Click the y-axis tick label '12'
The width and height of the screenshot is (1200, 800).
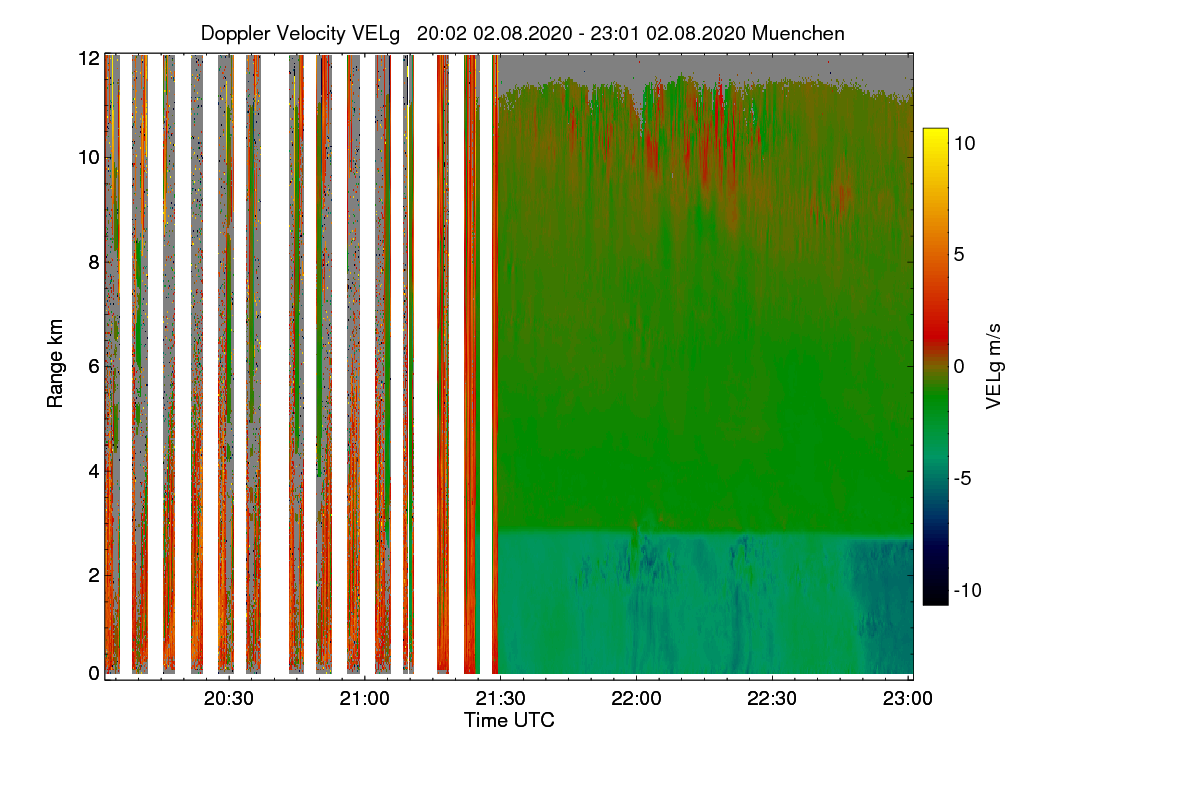[89, 58]
